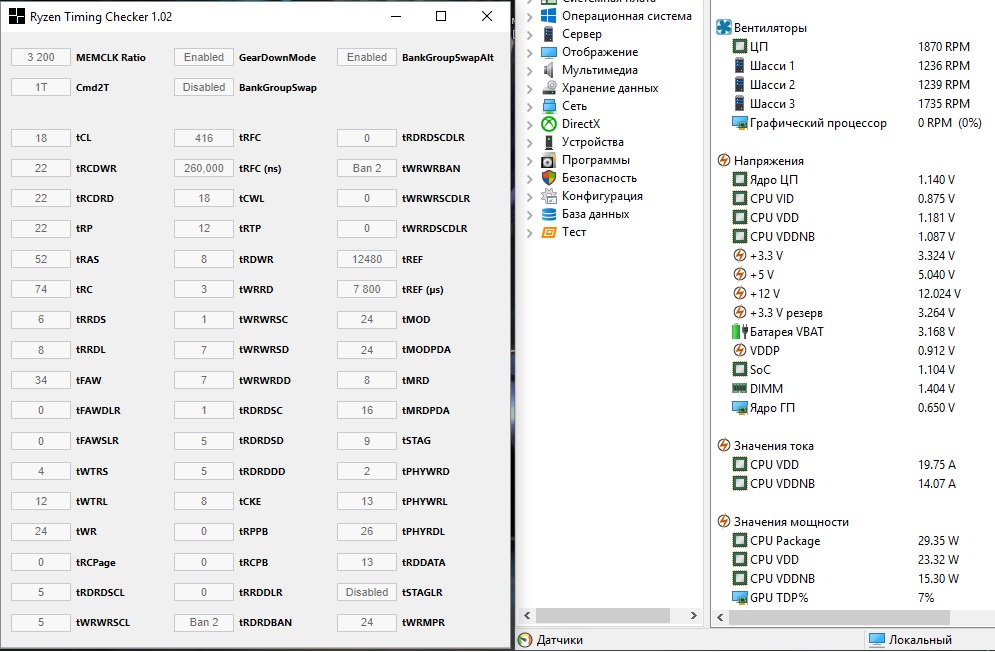
Task: Click the tRAS value field 52
Action: (41, 259)
